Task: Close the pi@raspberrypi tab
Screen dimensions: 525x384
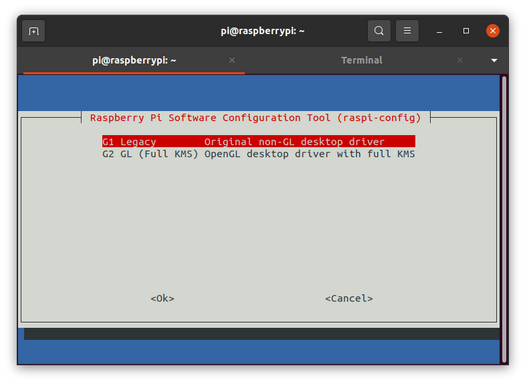Action: [232, 60]
